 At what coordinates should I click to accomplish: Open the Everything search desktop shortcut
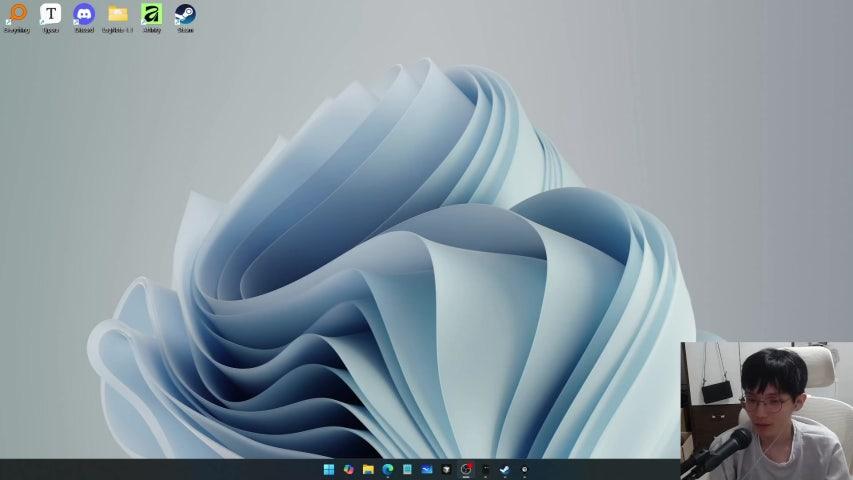17,15
